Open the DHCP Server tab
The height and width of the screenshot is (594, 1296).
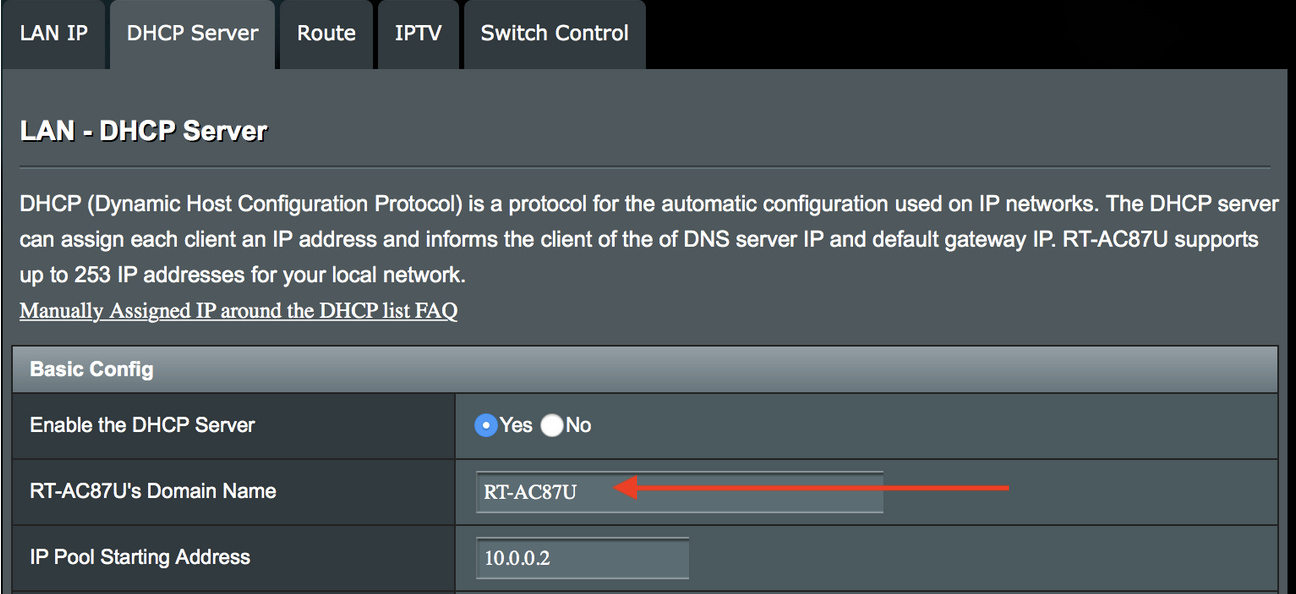click(x=192, y=33)
